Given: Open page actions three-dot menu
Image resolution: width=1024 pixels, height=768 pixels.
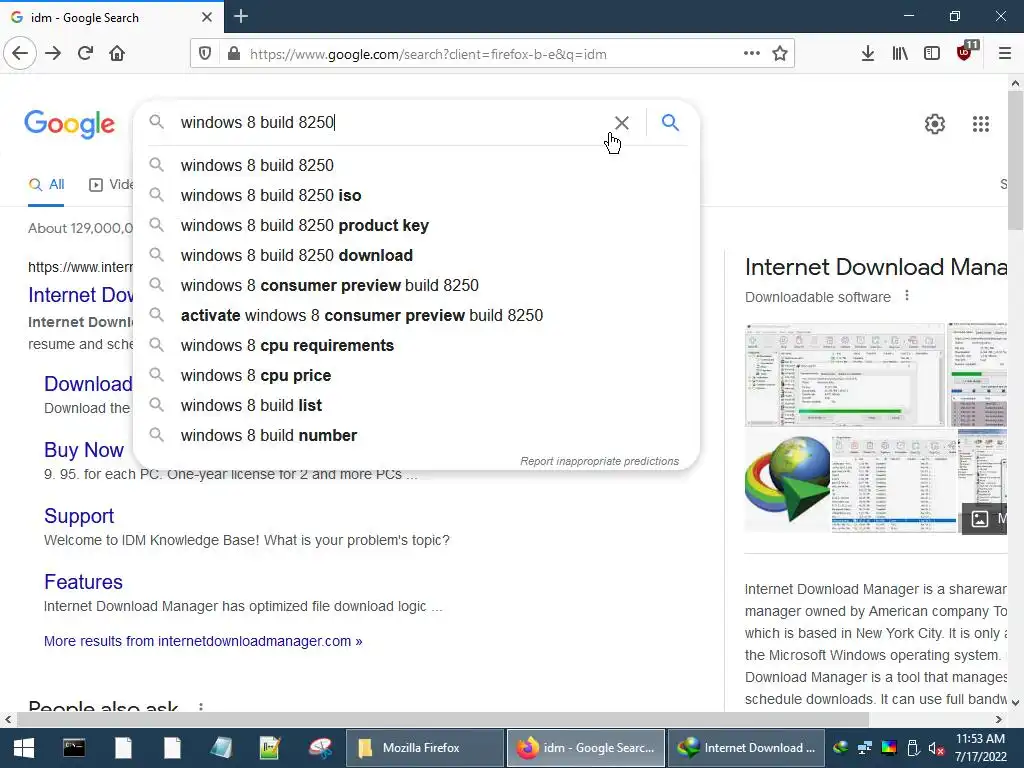Looking at the screenshot, I should [x=752, y=54].
